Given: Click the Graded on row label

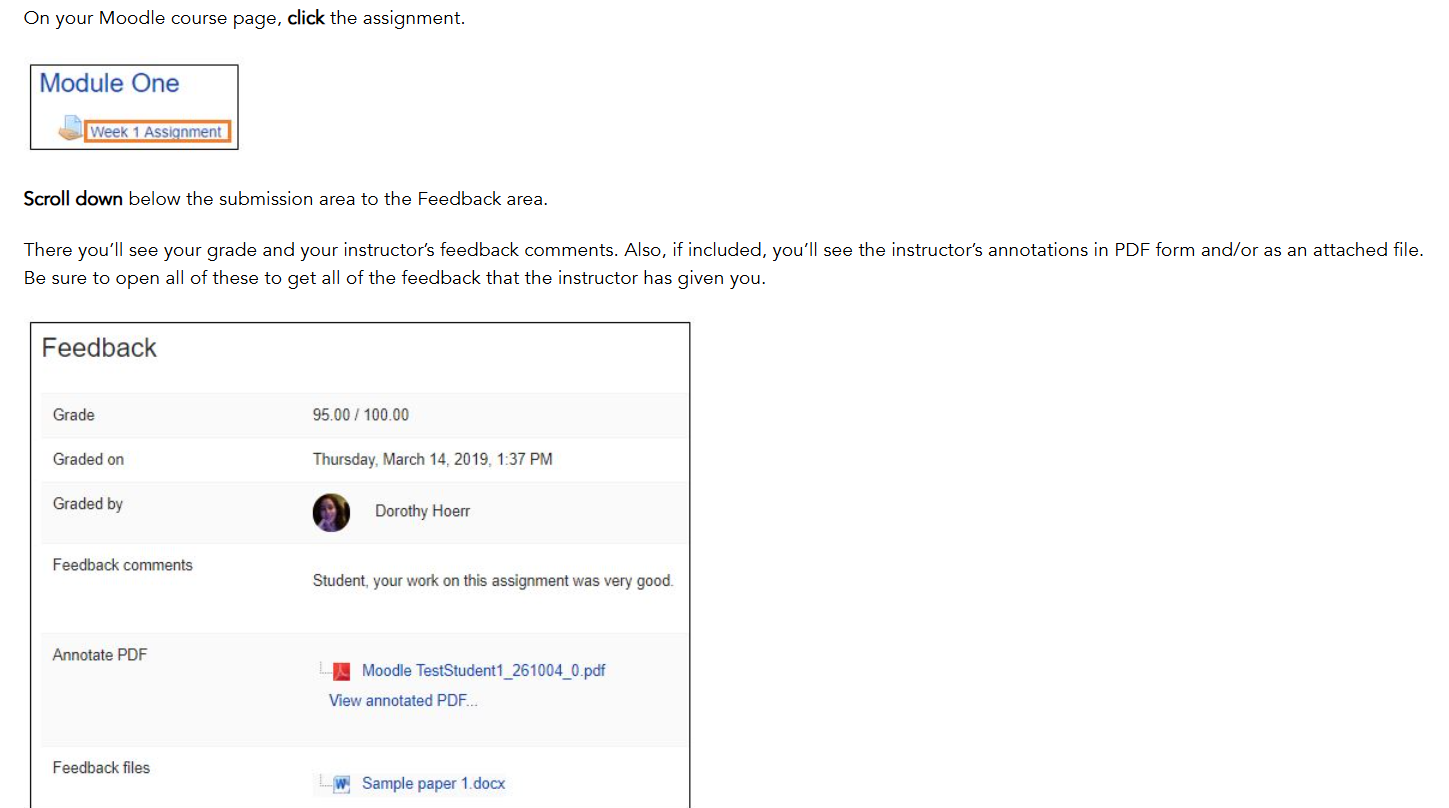Looking at the screenshot, I should (x=88, y=460).
